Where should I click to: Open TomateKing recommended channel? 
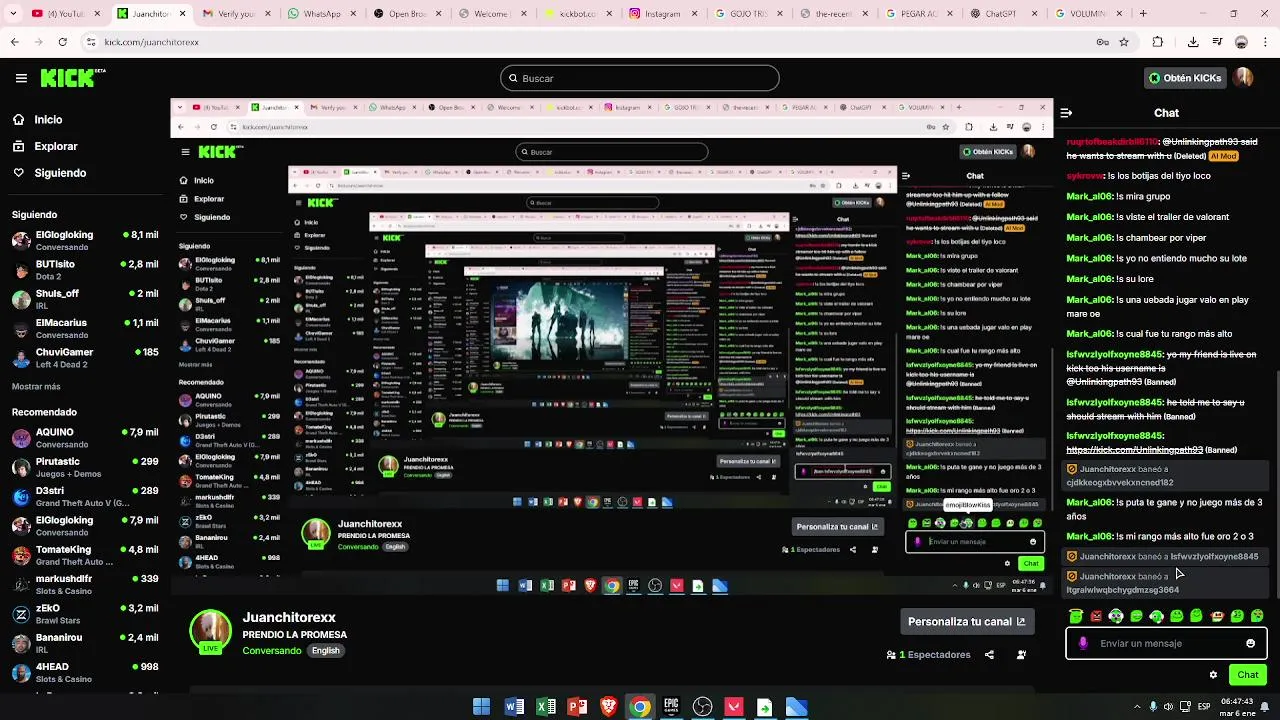(84, 555)
